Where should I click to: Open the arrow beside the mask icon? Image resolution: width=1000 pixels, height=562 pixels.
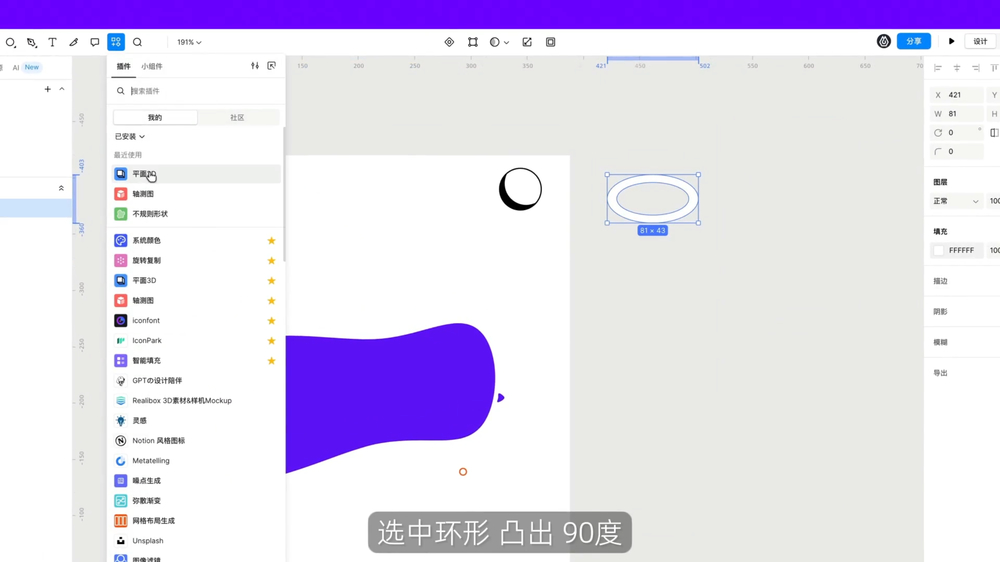pos(506,43)
